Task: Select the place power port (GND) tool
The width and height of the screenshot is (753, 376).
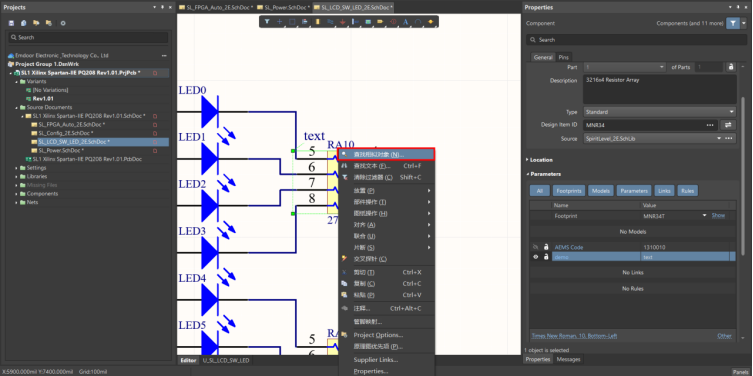Action: [x=343, y=22]
